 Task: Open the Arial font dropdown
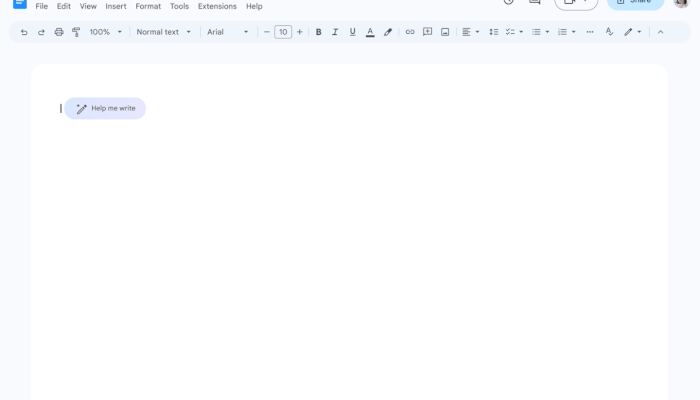[227, 32]
